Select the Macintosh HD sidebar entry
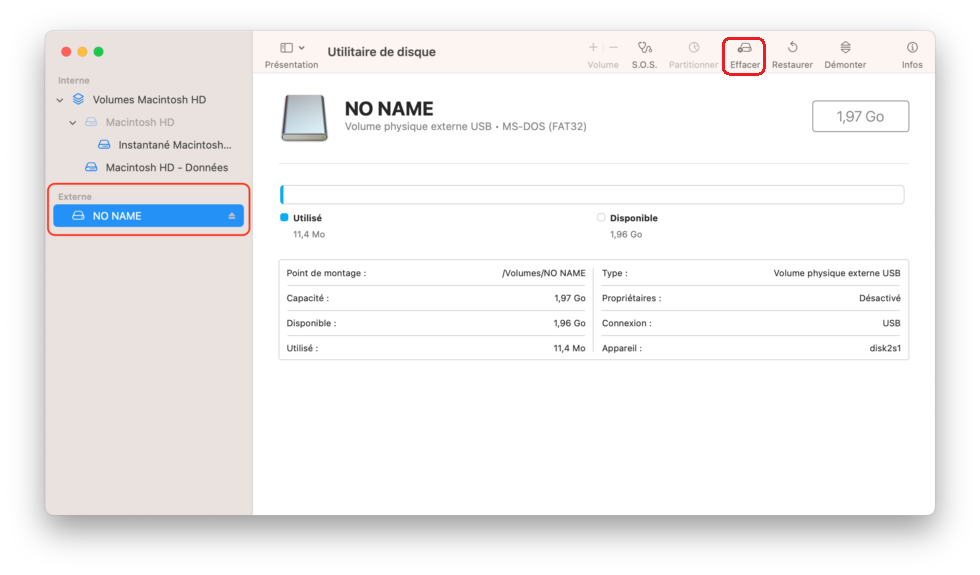The width and height of the screenshot is (980, 575). 149,122
